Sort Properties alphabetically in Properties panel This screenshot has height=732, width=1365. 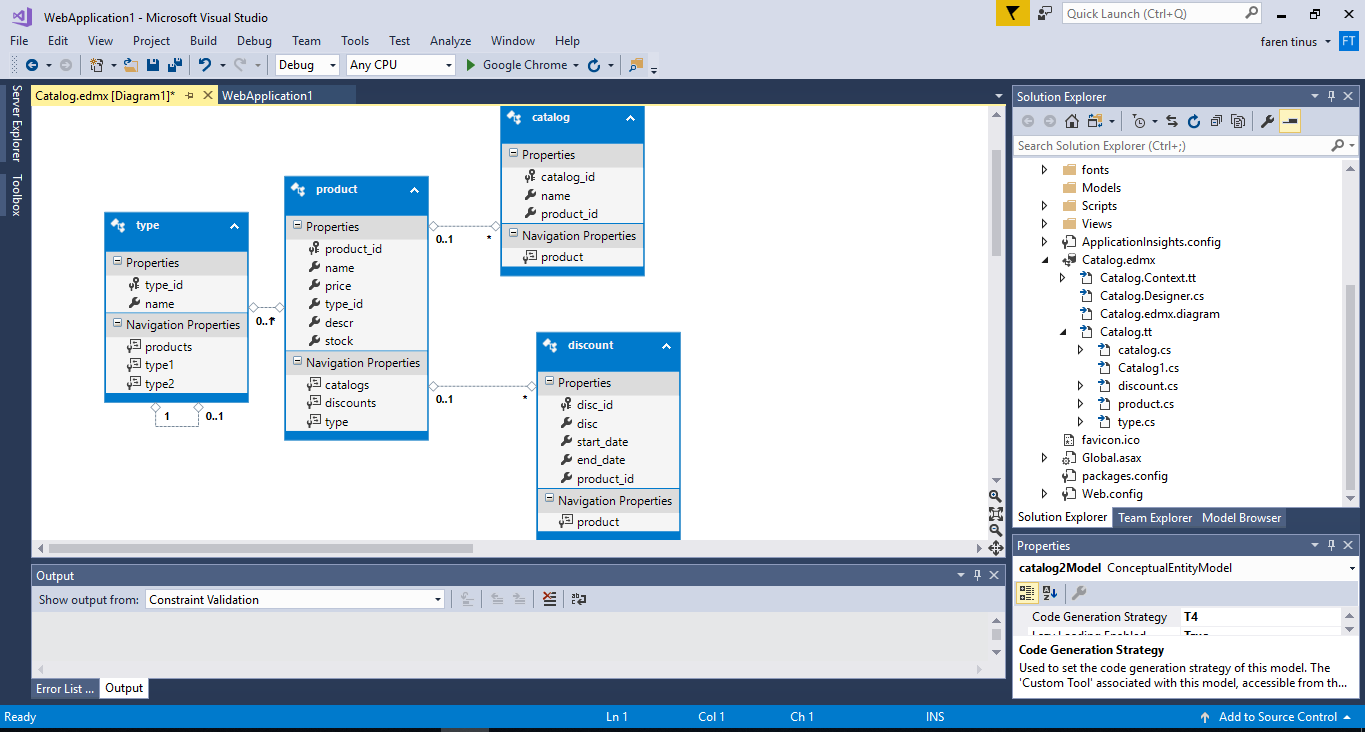[x=1048, y=592]
